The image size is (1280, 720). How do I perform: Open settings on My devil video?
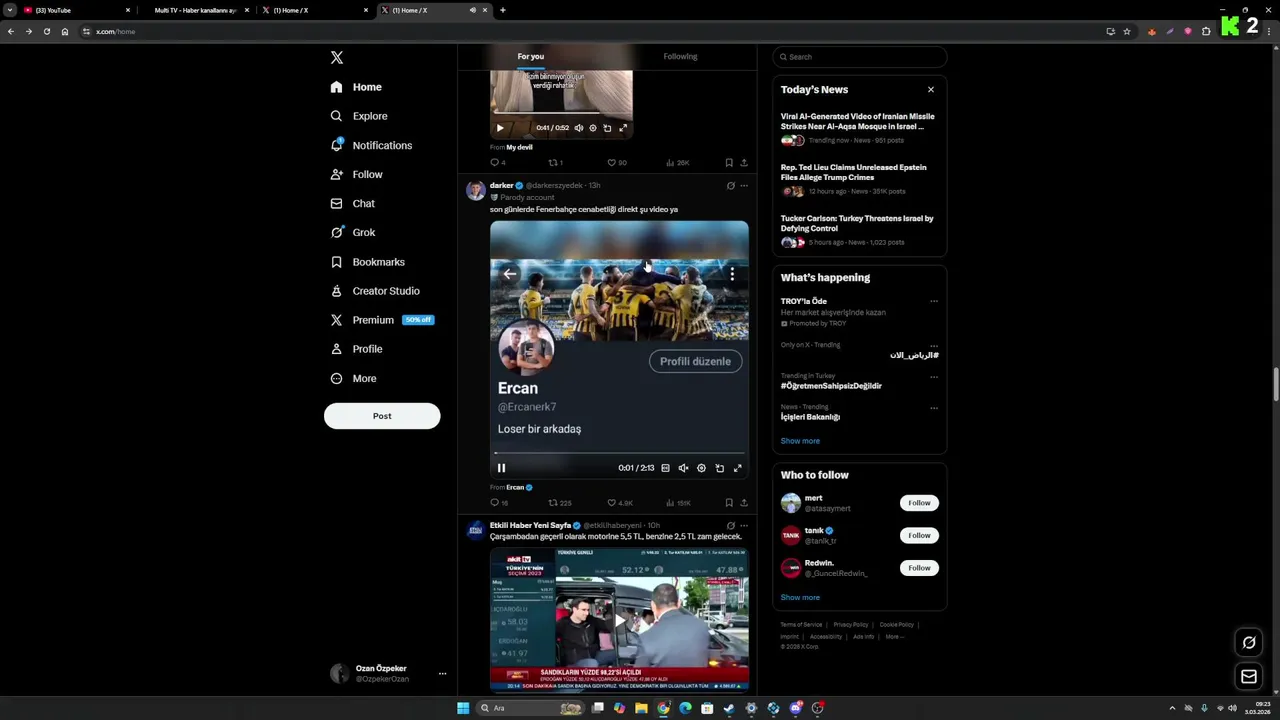tap(593, 128)
